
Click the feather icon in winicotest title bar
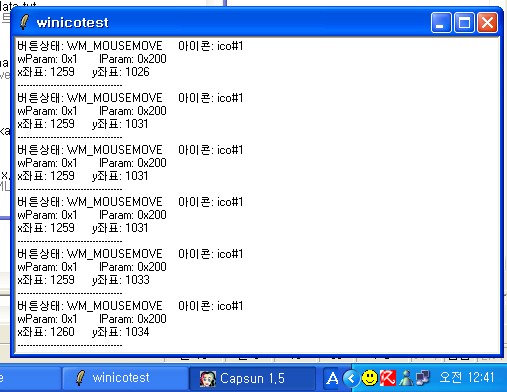[x=24, y=22]
